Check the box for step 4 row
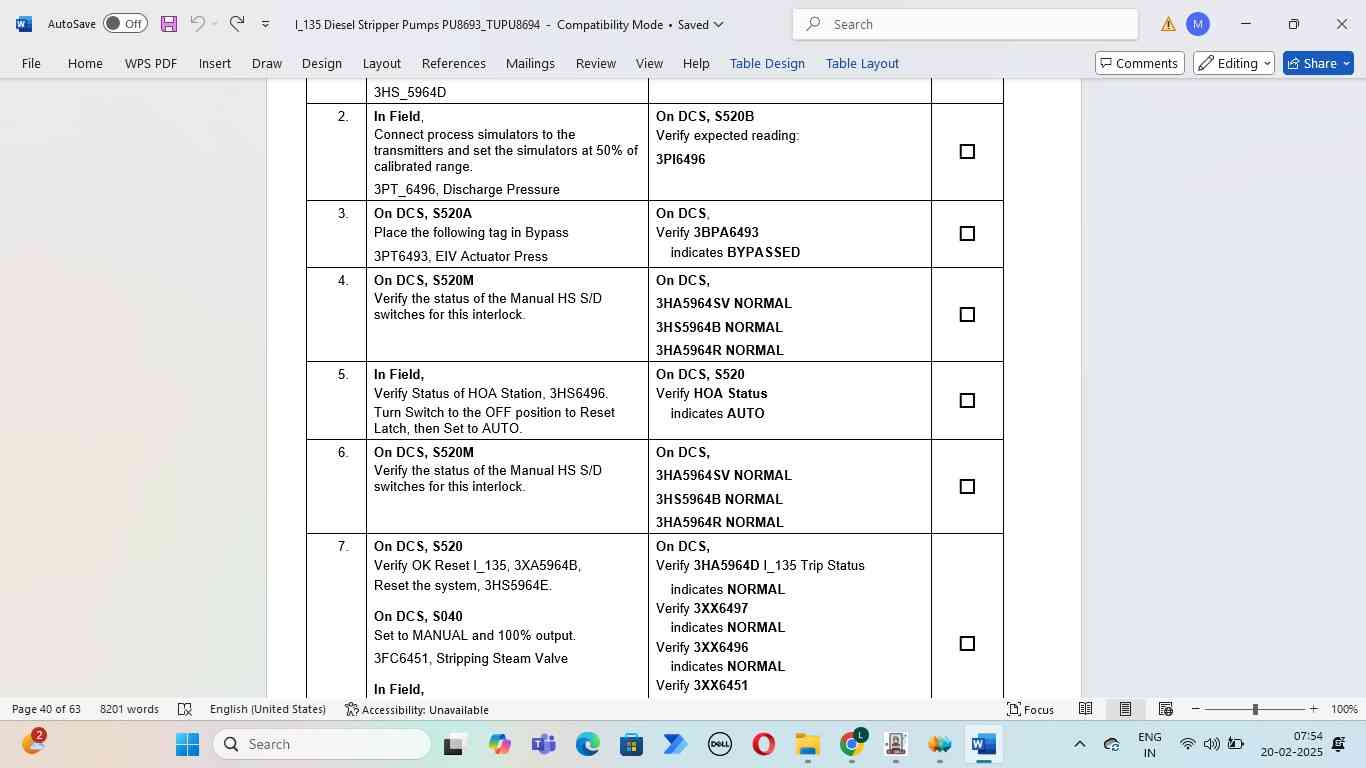The image size is (1366, 768). pos(967,315)
